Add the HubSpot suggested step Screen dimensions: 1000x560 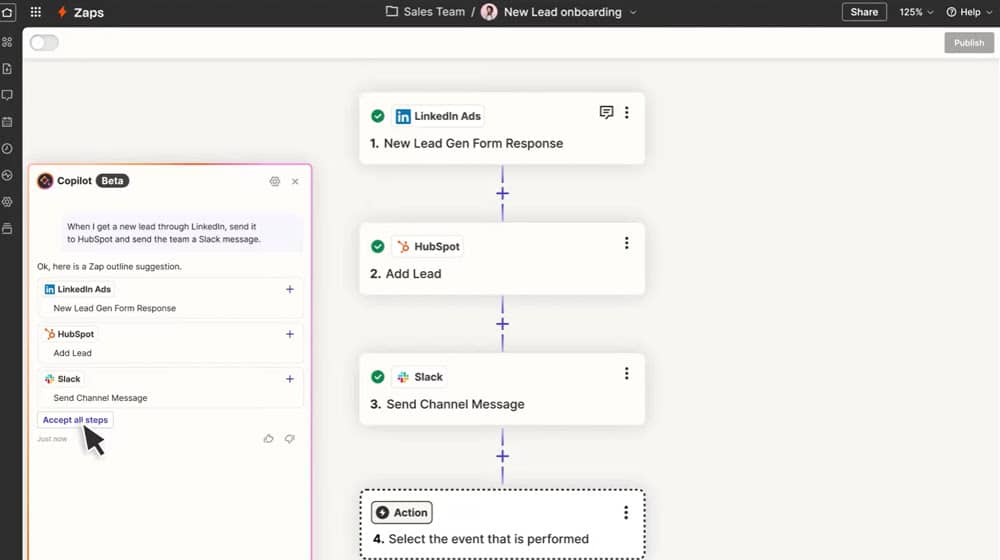tap(290, 334)
